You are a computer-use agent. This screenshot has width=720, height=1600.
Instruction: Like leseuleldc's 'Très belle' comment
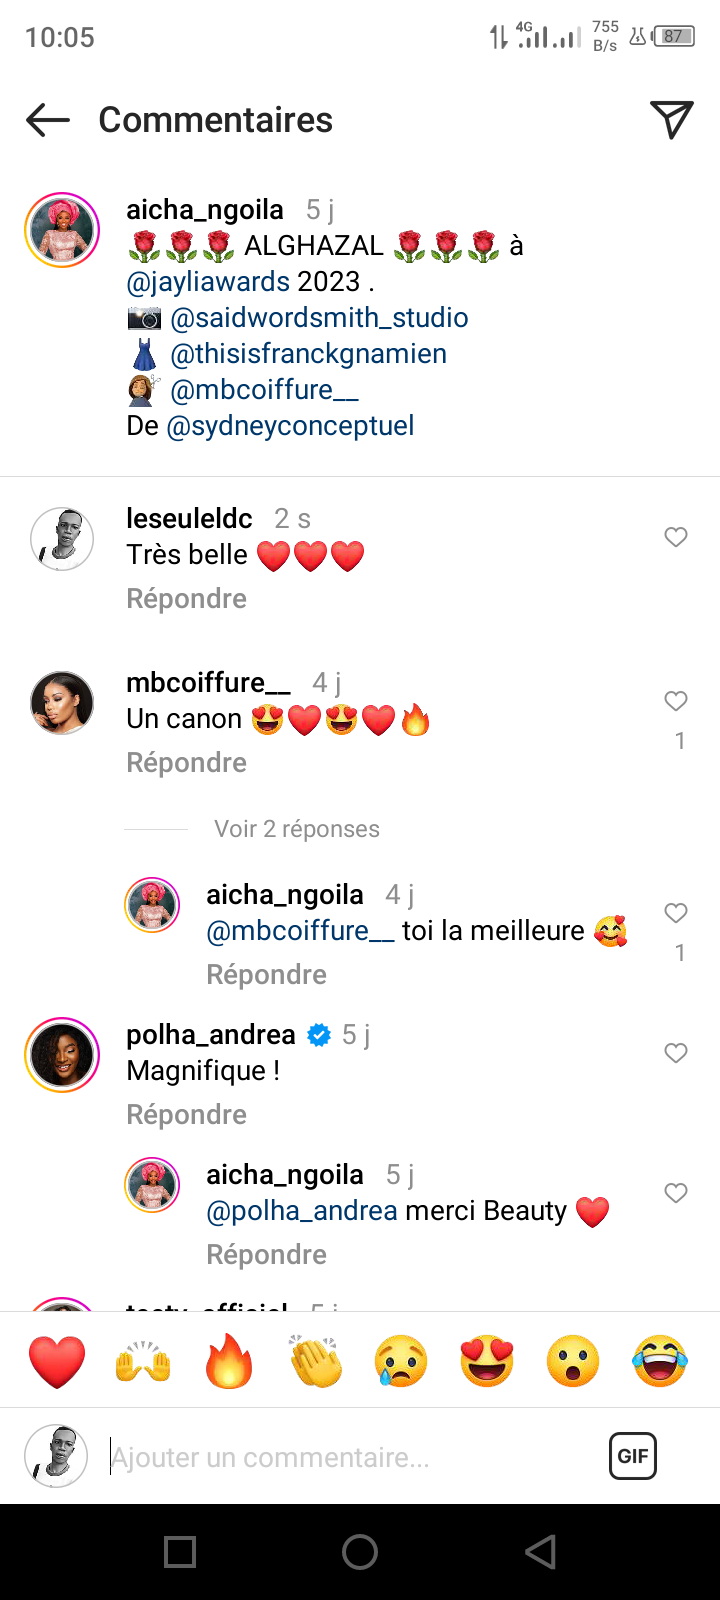point(676,537)
